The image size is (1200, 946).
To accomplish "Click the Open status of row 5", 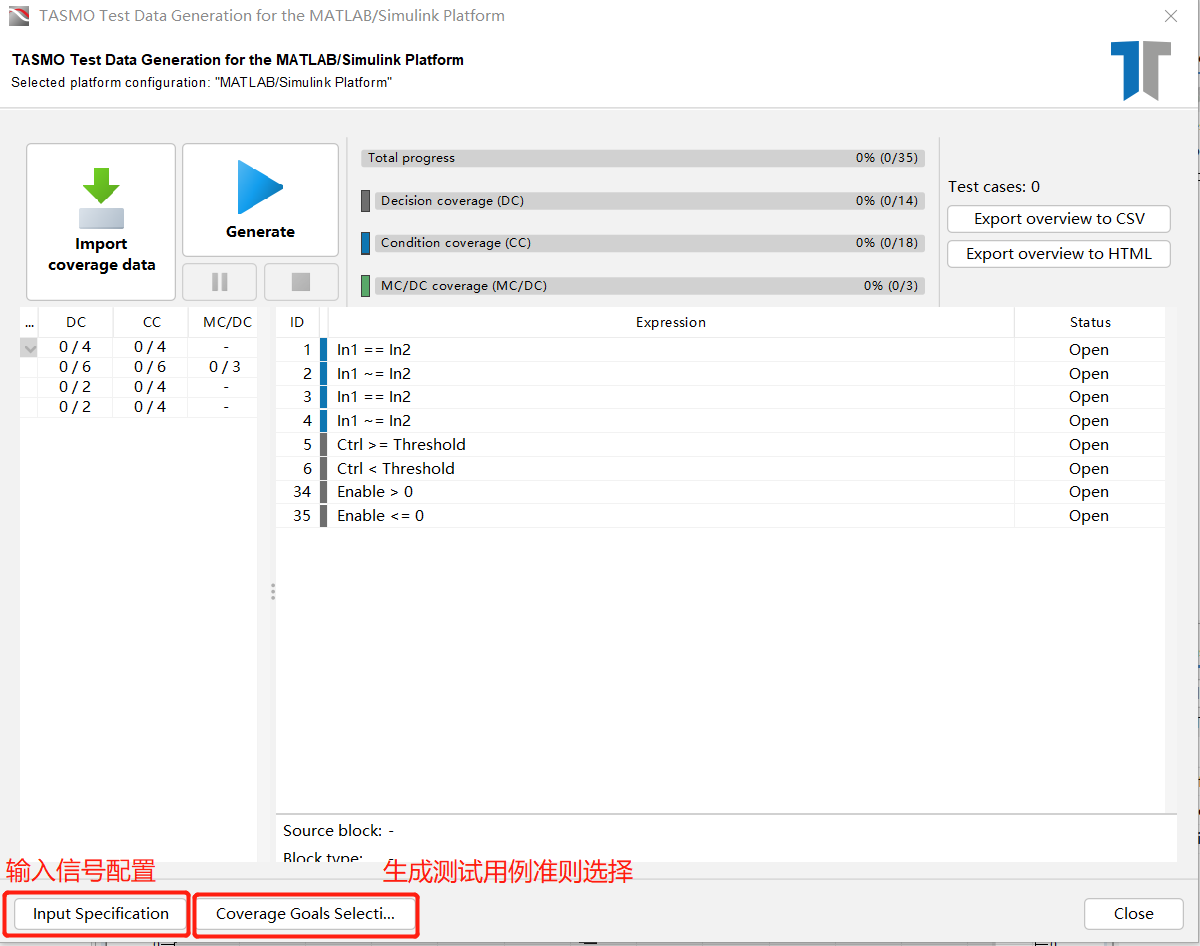I will (1088, 445).
